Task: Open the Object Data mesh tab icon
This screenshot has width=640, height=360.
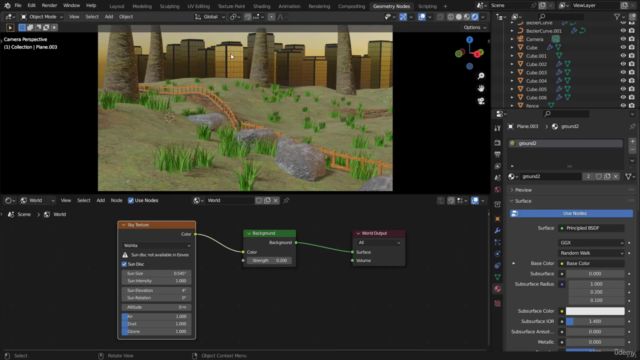Action: point(497,277)
